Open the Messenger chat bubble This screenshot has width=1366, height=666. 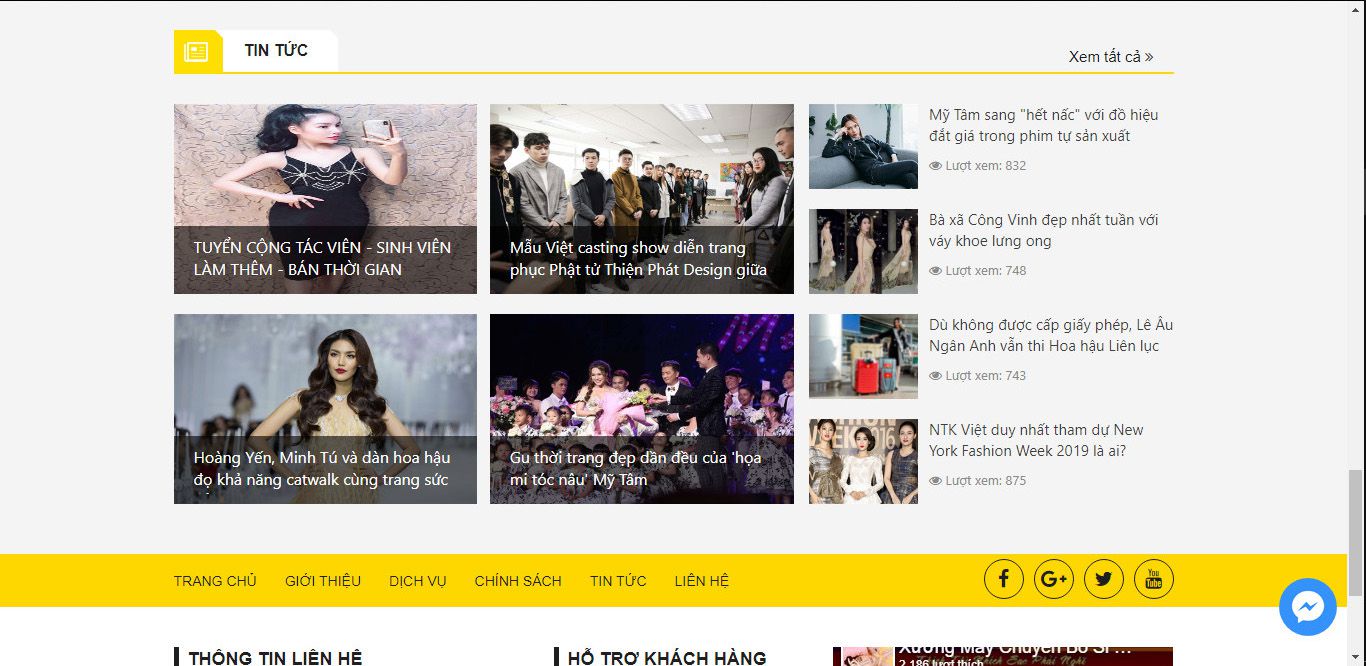[1307, 607]
